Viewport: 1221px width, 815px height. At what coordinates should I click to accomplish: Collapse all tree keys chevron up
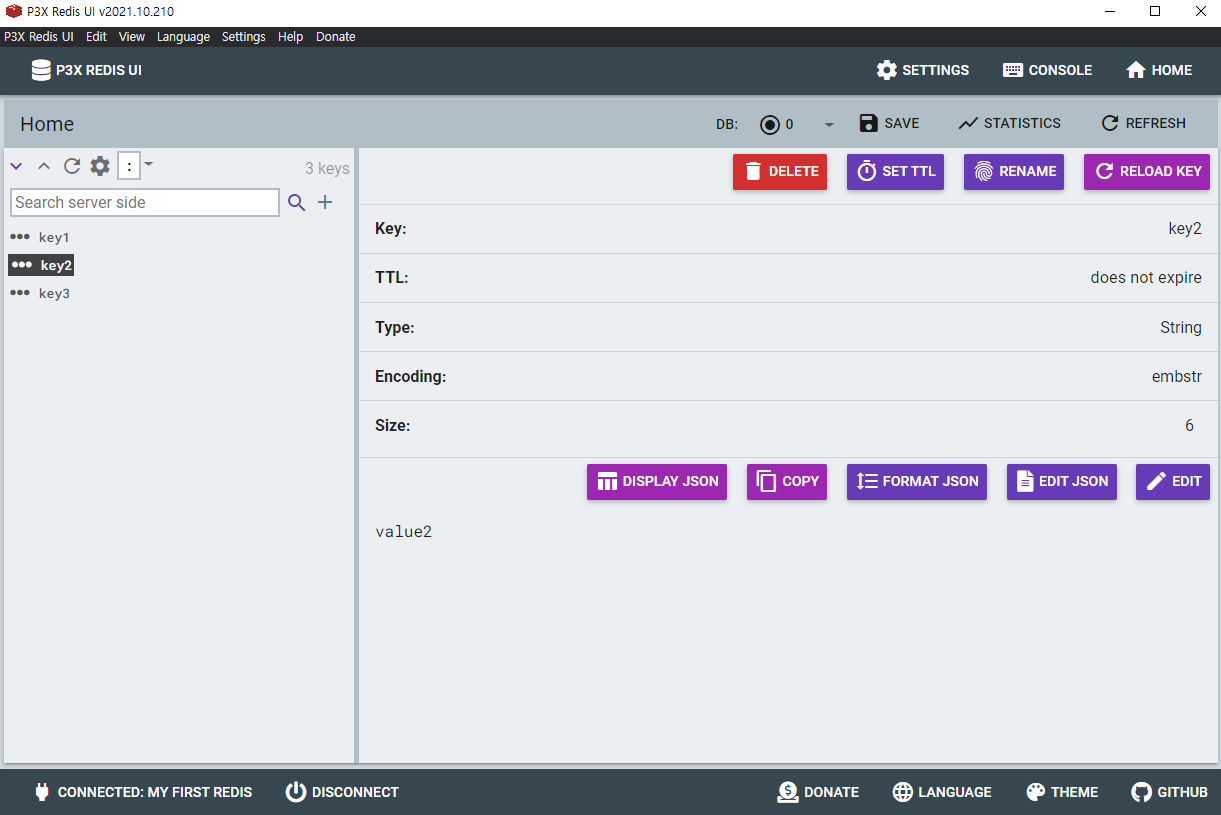pyautogui.click(x=43, y=166)
